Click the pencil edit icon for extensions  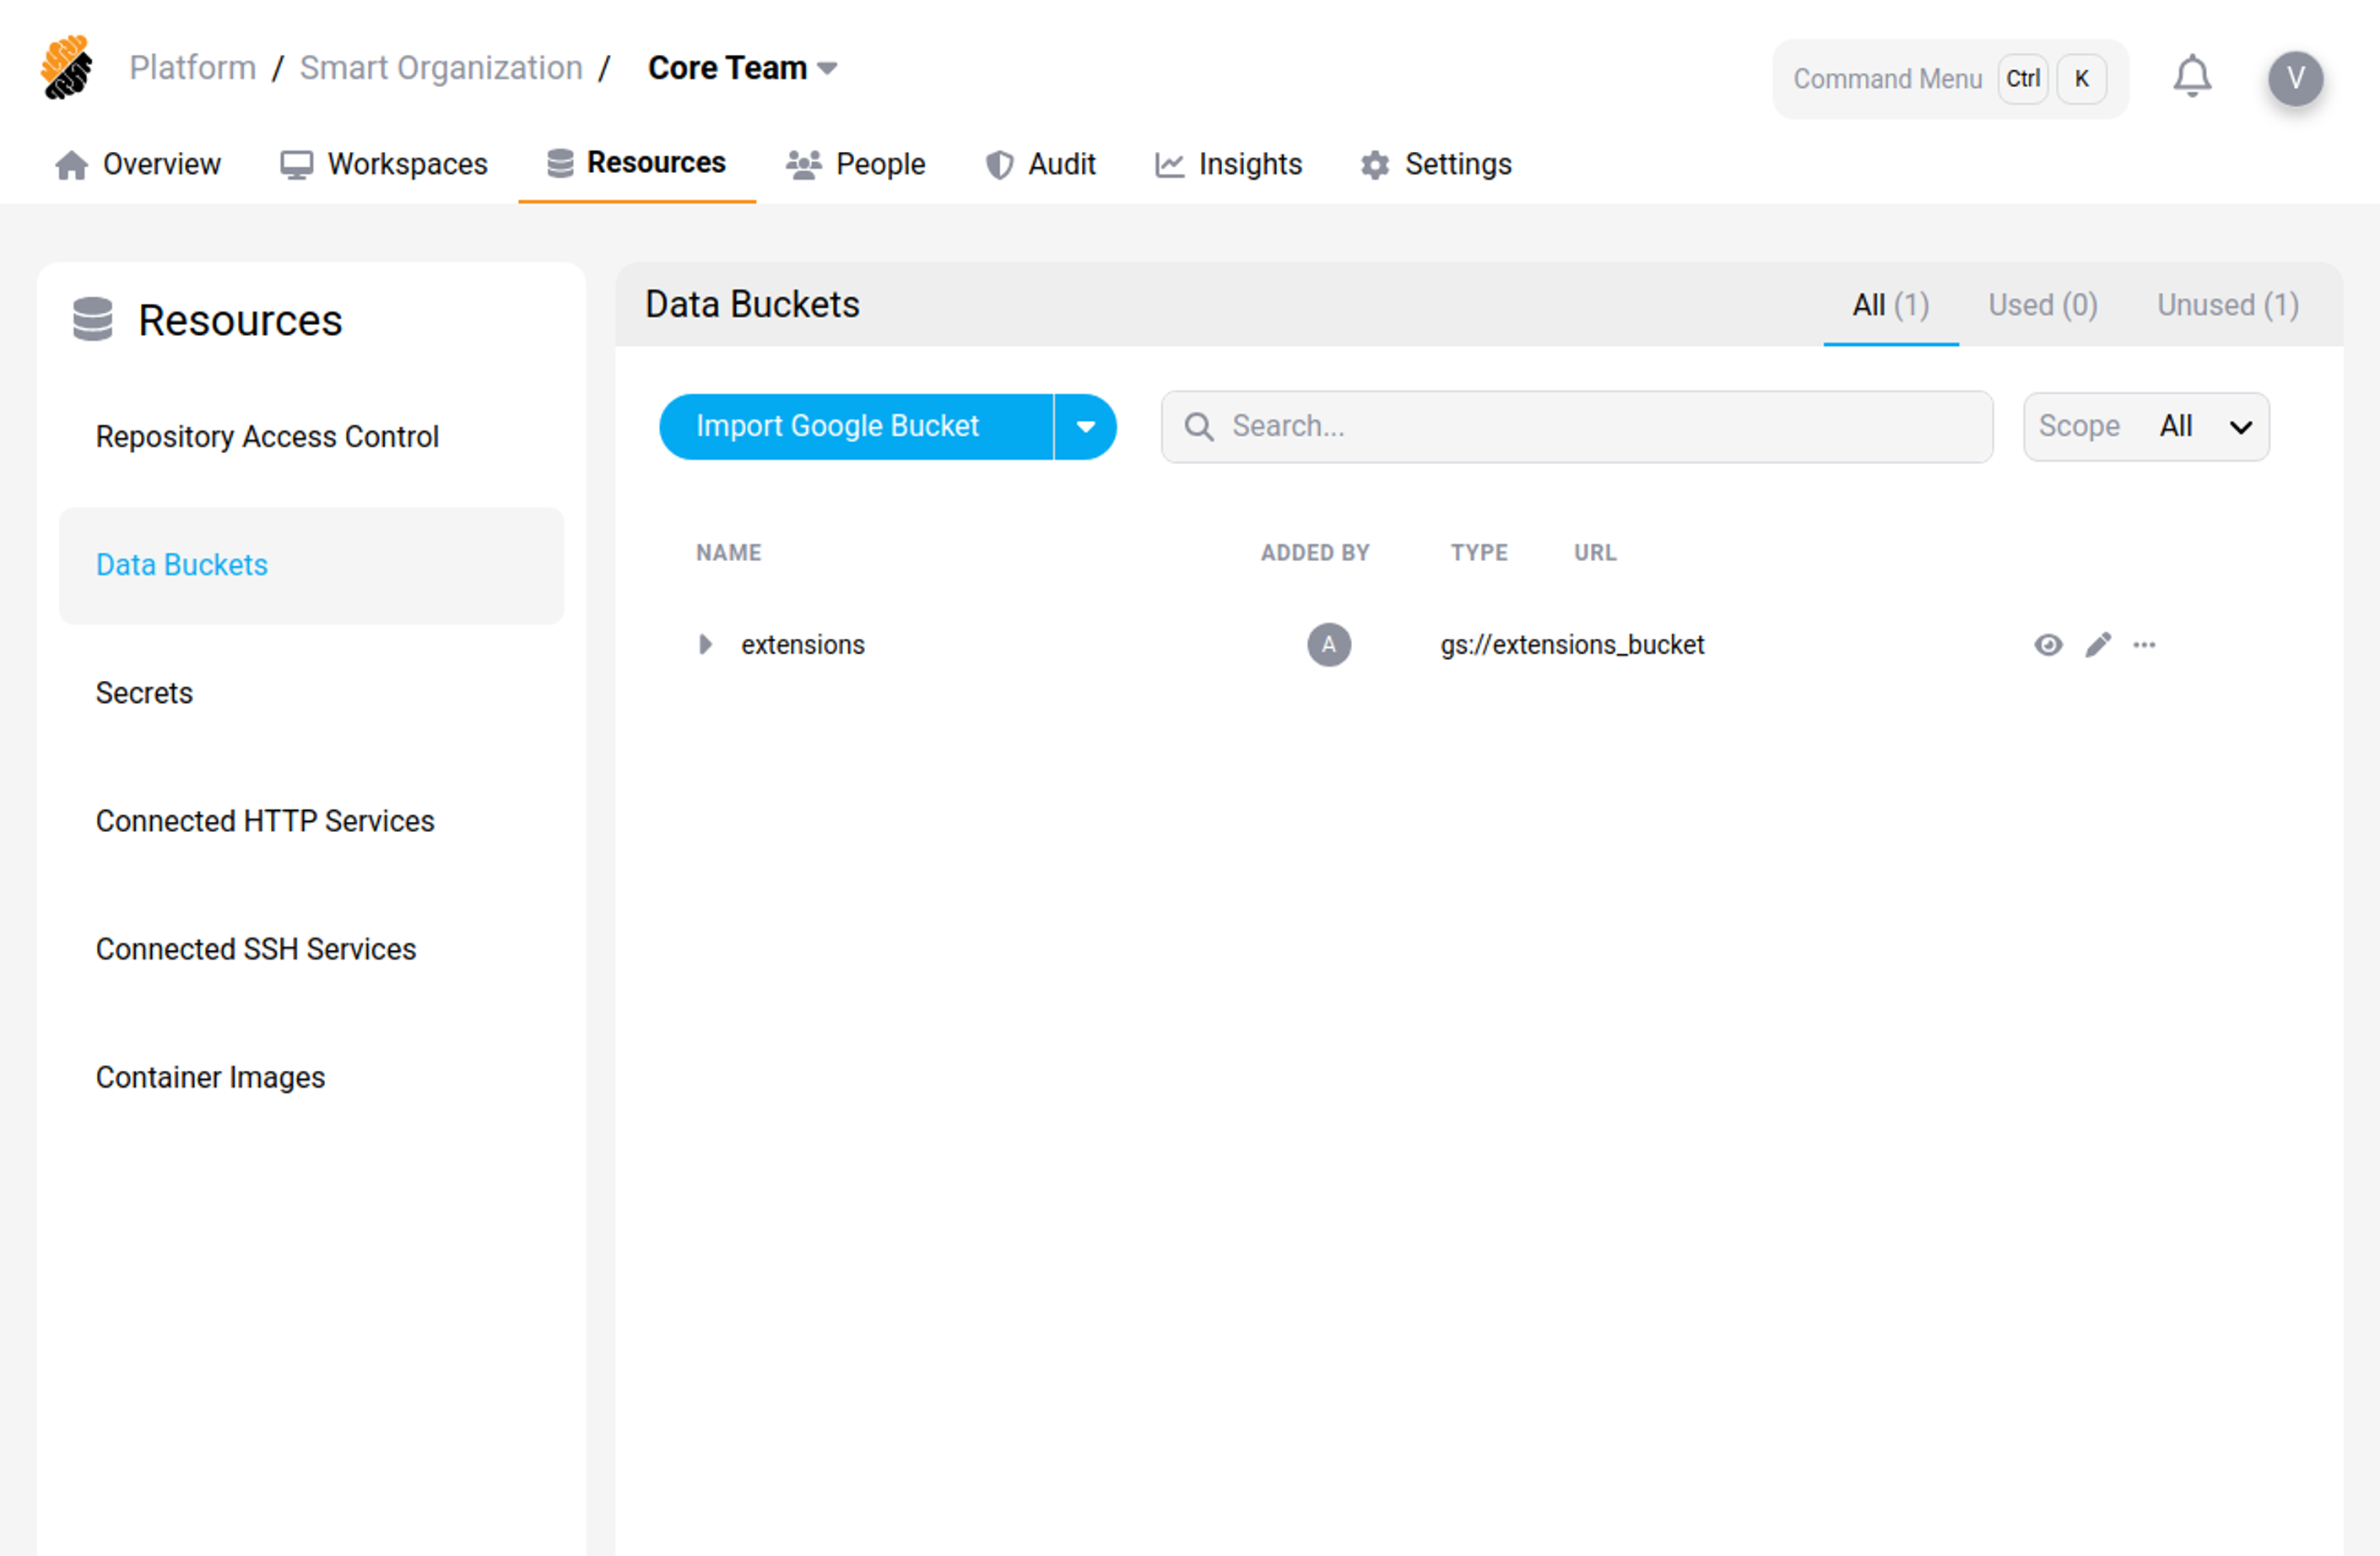tap(2097, 645)
